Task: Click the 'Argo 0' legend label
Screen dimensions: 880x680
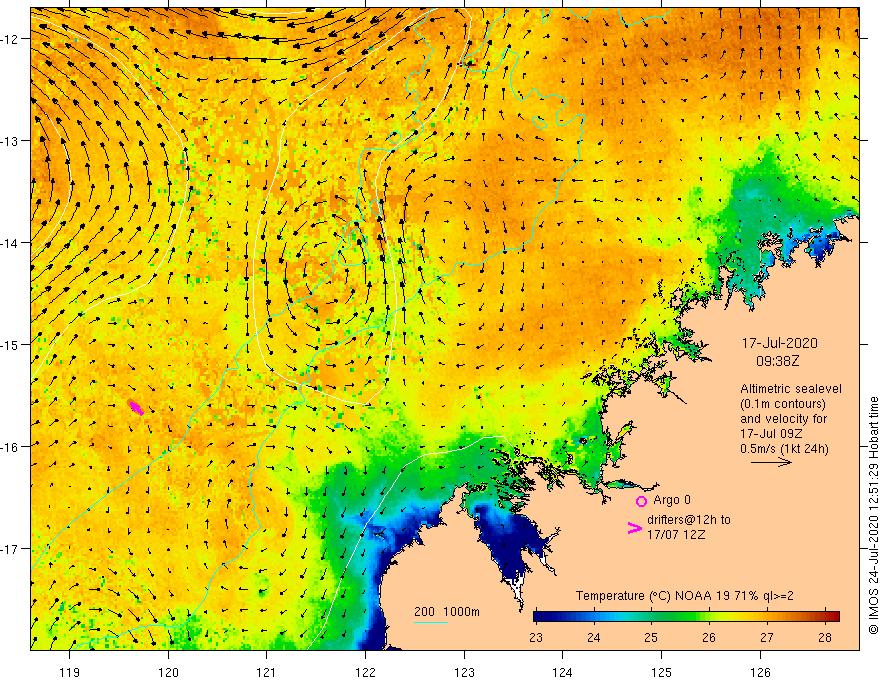Action: point(672,500)
